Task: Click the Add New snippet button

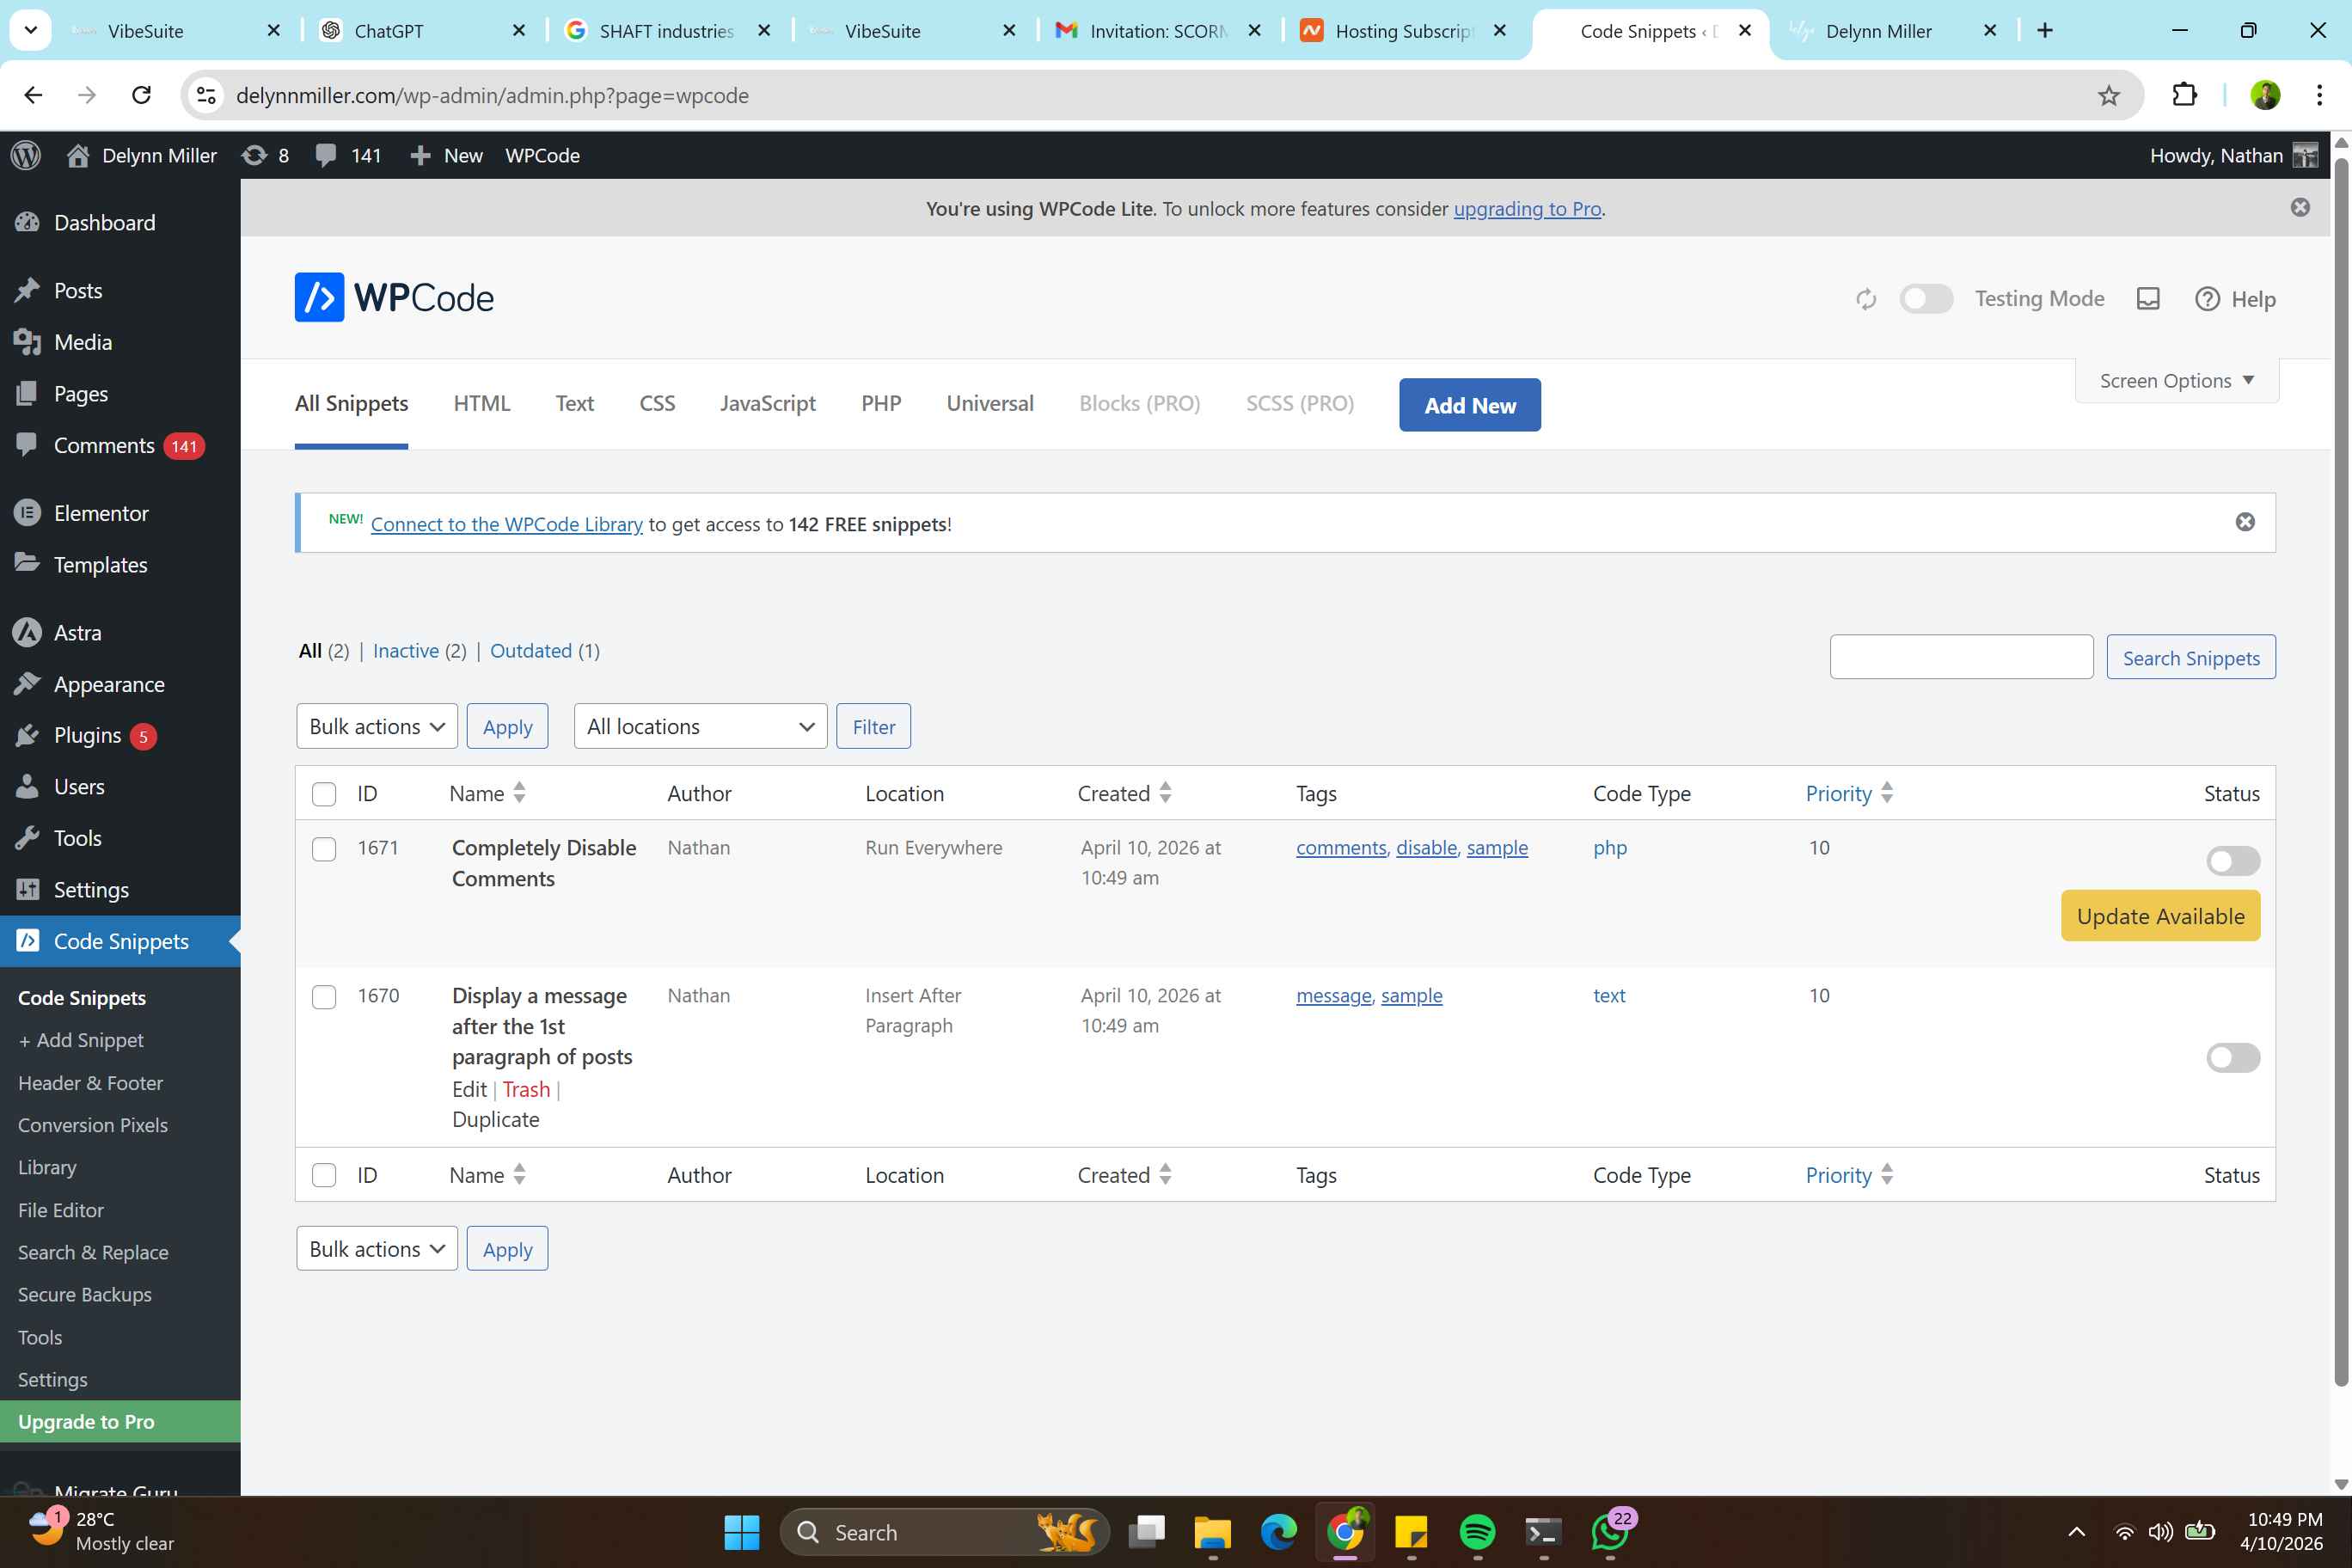Action: point(1469,405)
